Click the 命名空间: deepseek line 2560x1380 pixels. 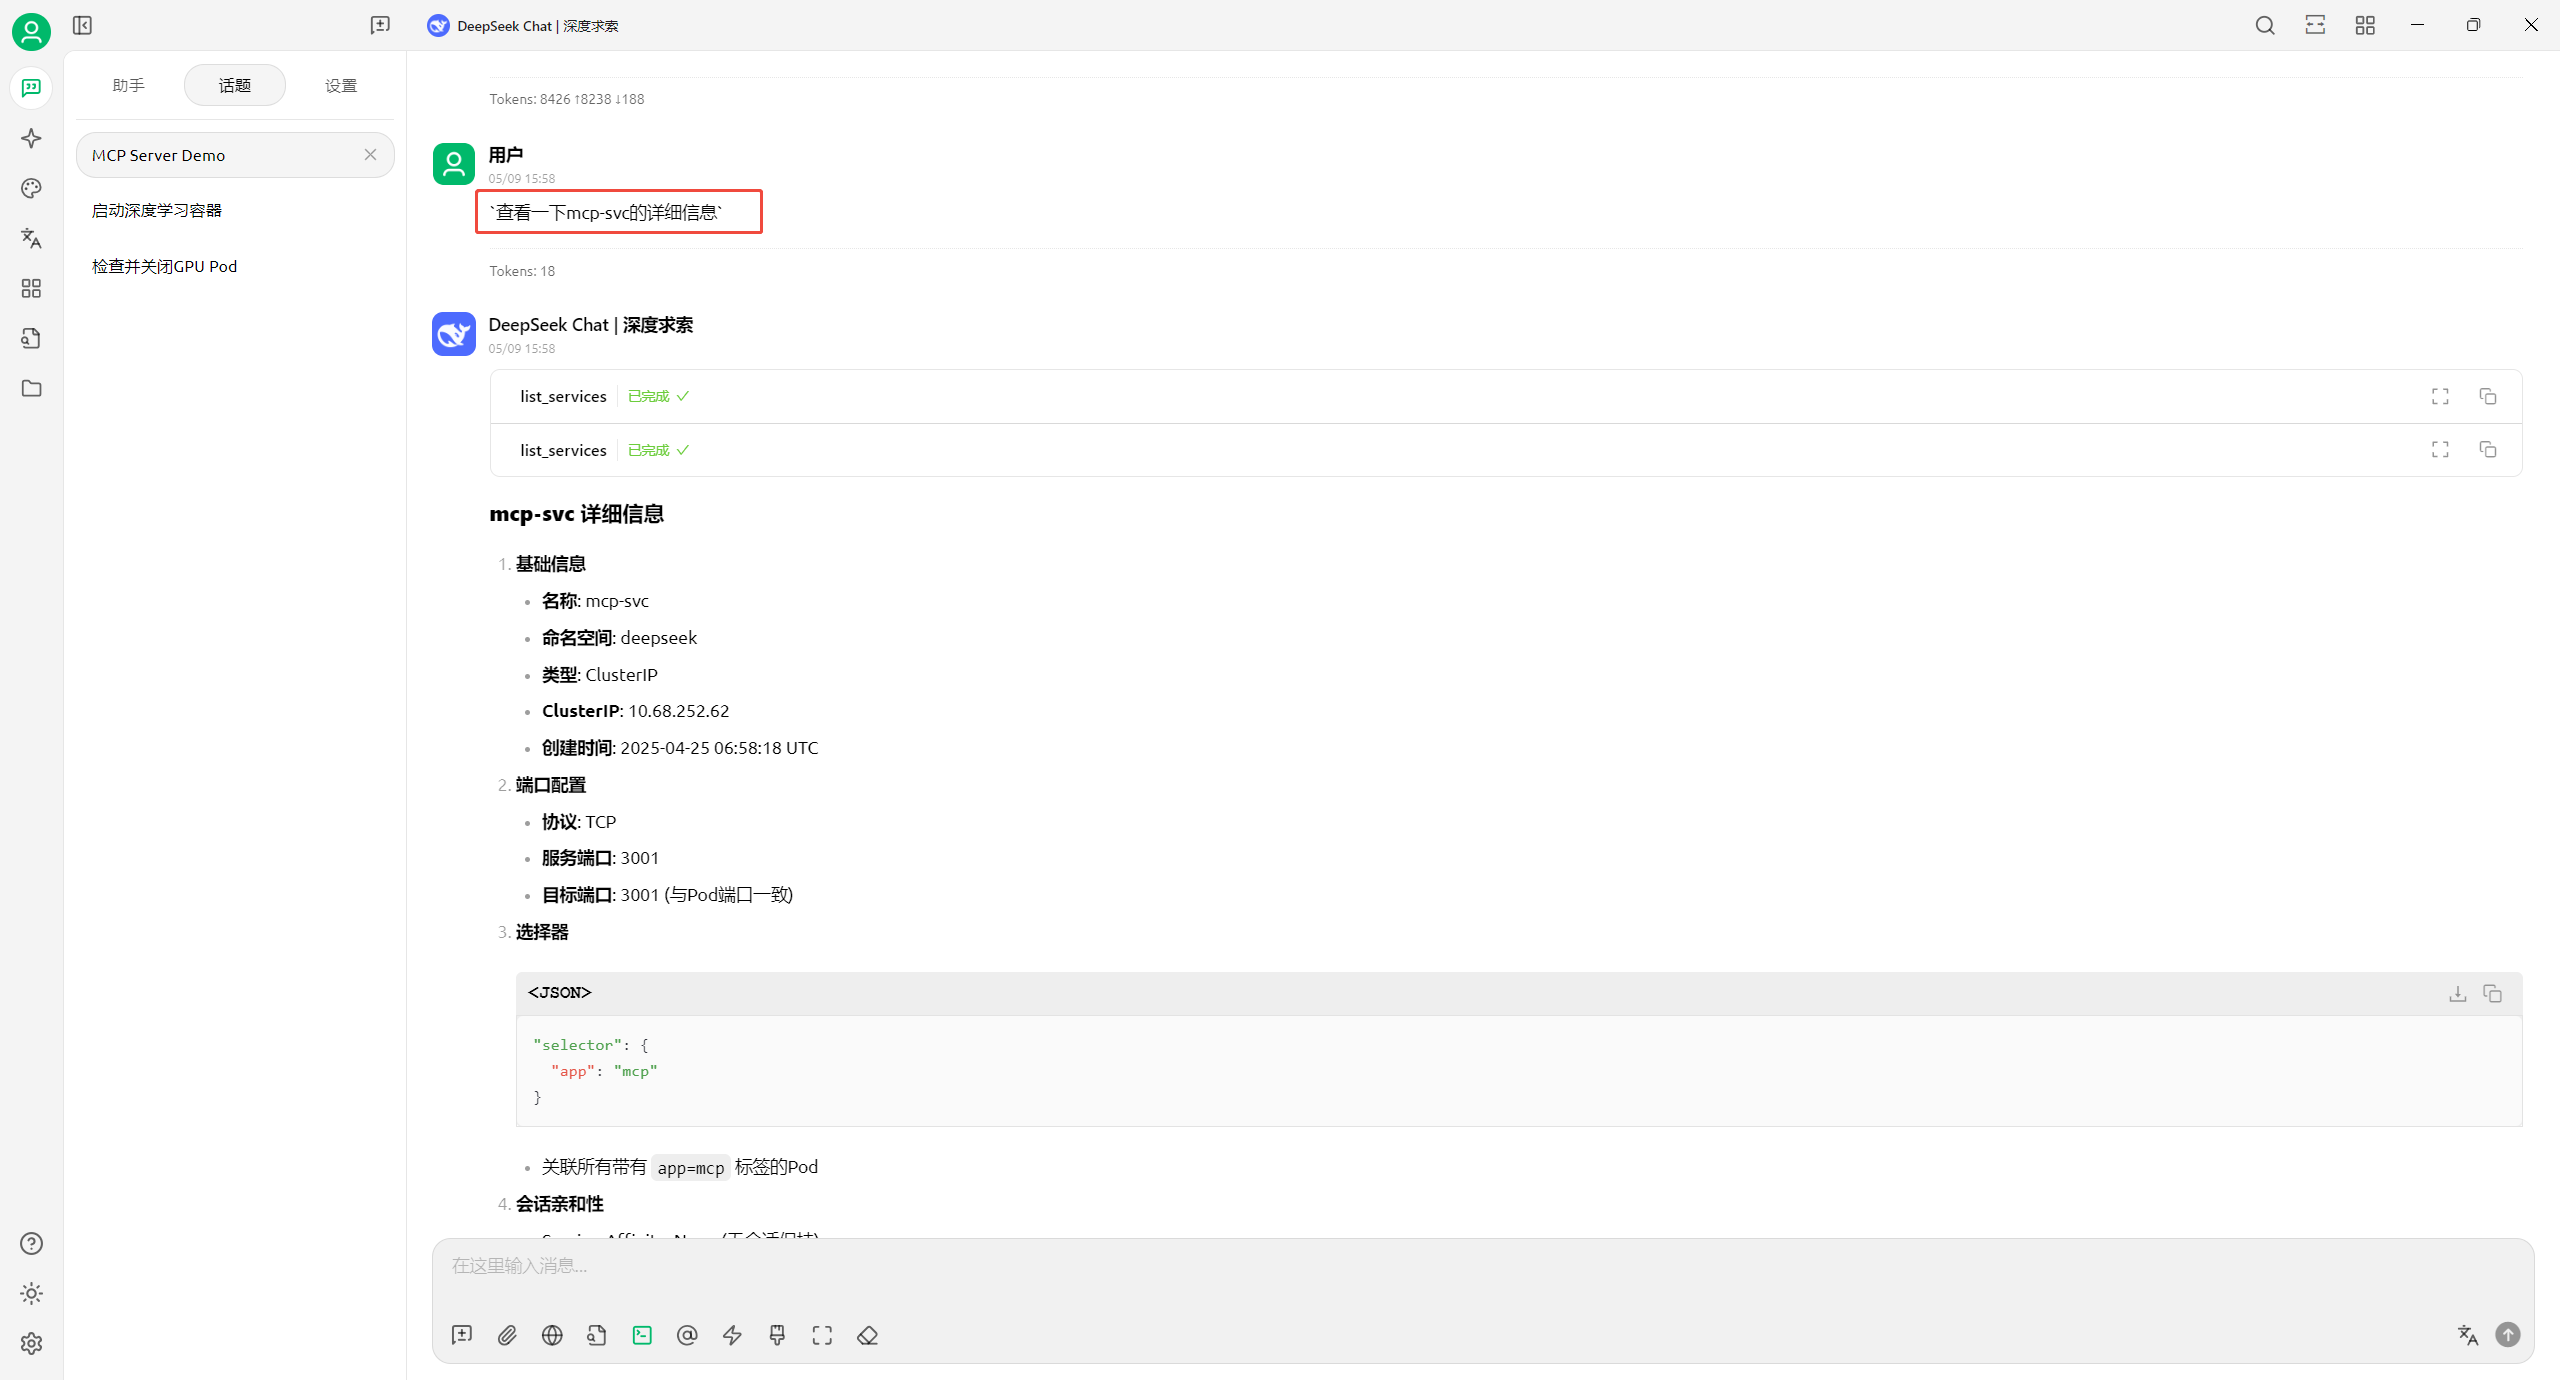(x=619, y=638)
